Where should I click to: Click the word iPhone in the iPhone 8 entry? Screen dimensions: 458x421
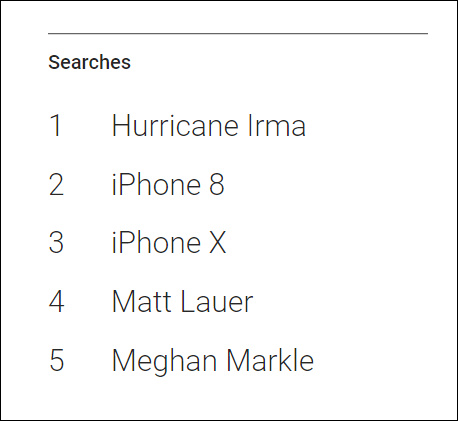pyautogui.click(x=156, y=184)
